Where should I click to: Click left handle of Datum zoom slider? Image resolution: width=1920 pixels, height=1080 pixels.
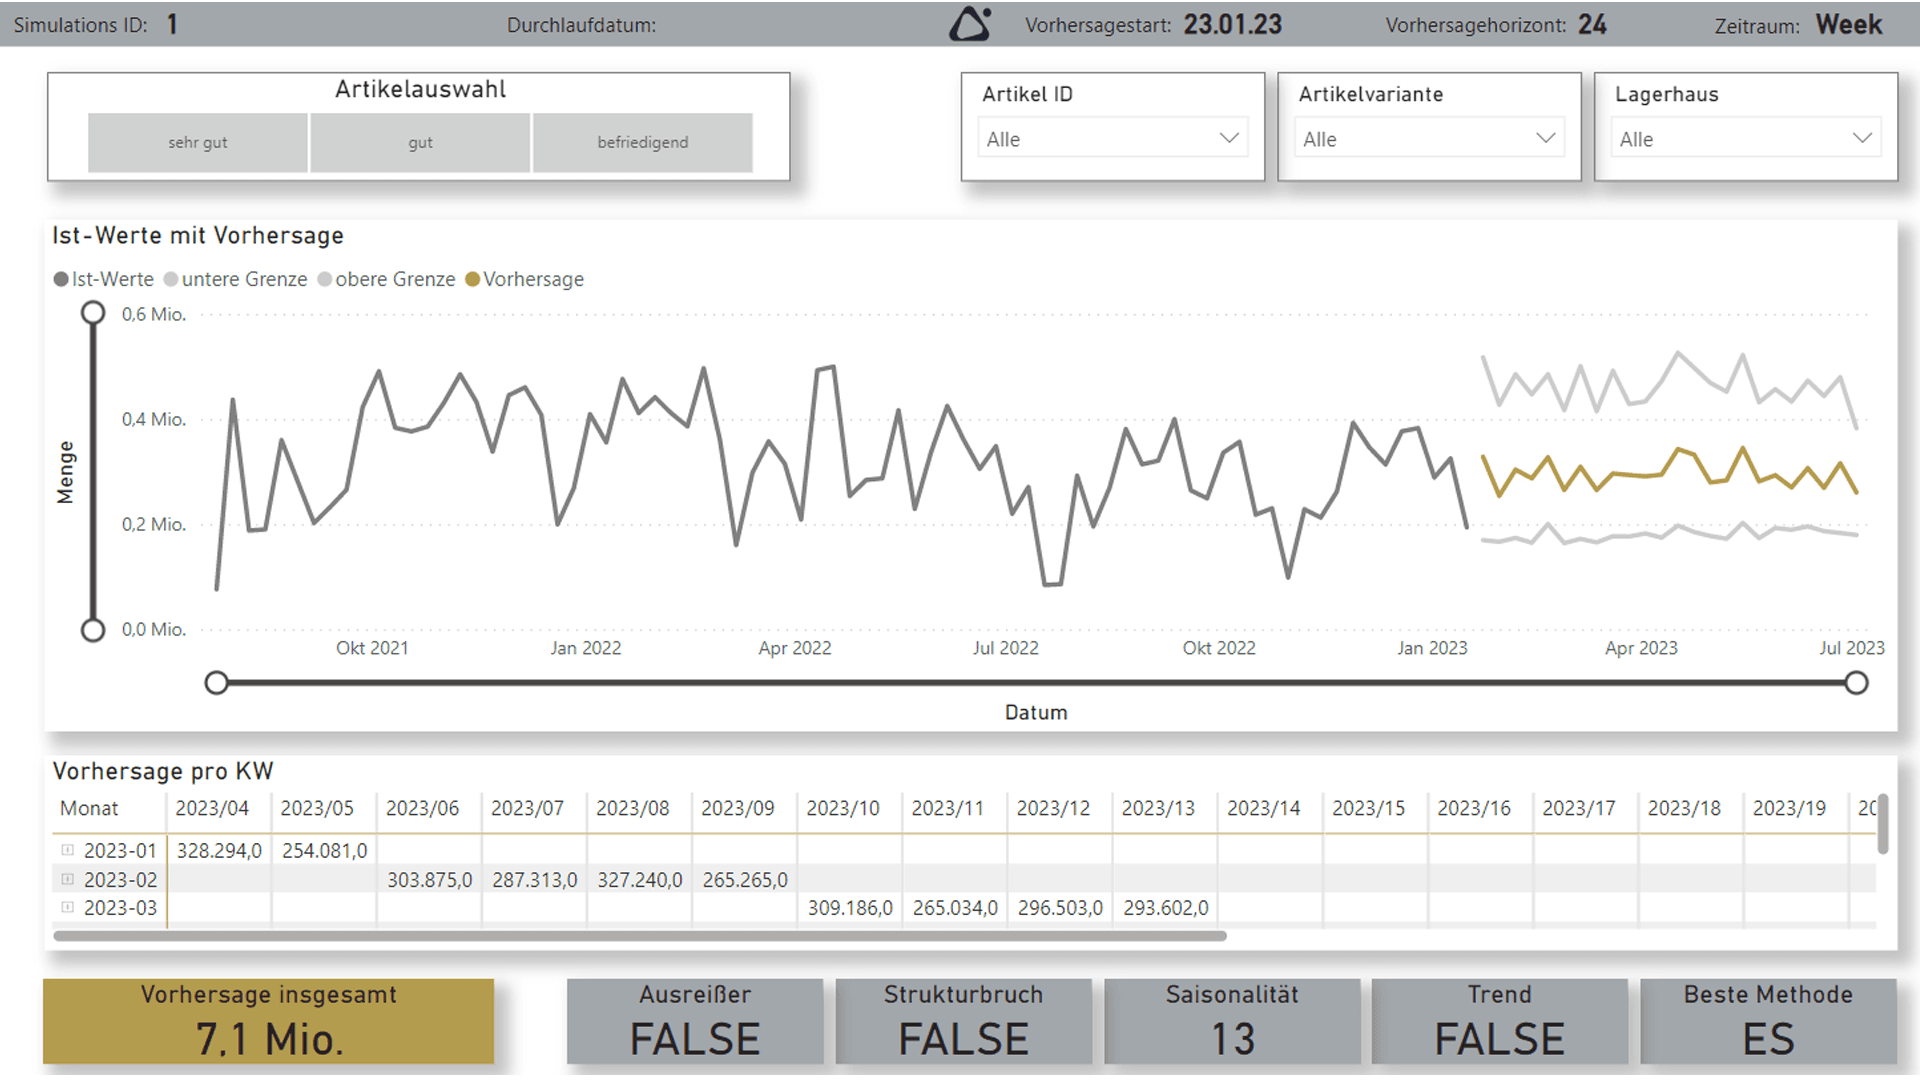coord(216,683)
